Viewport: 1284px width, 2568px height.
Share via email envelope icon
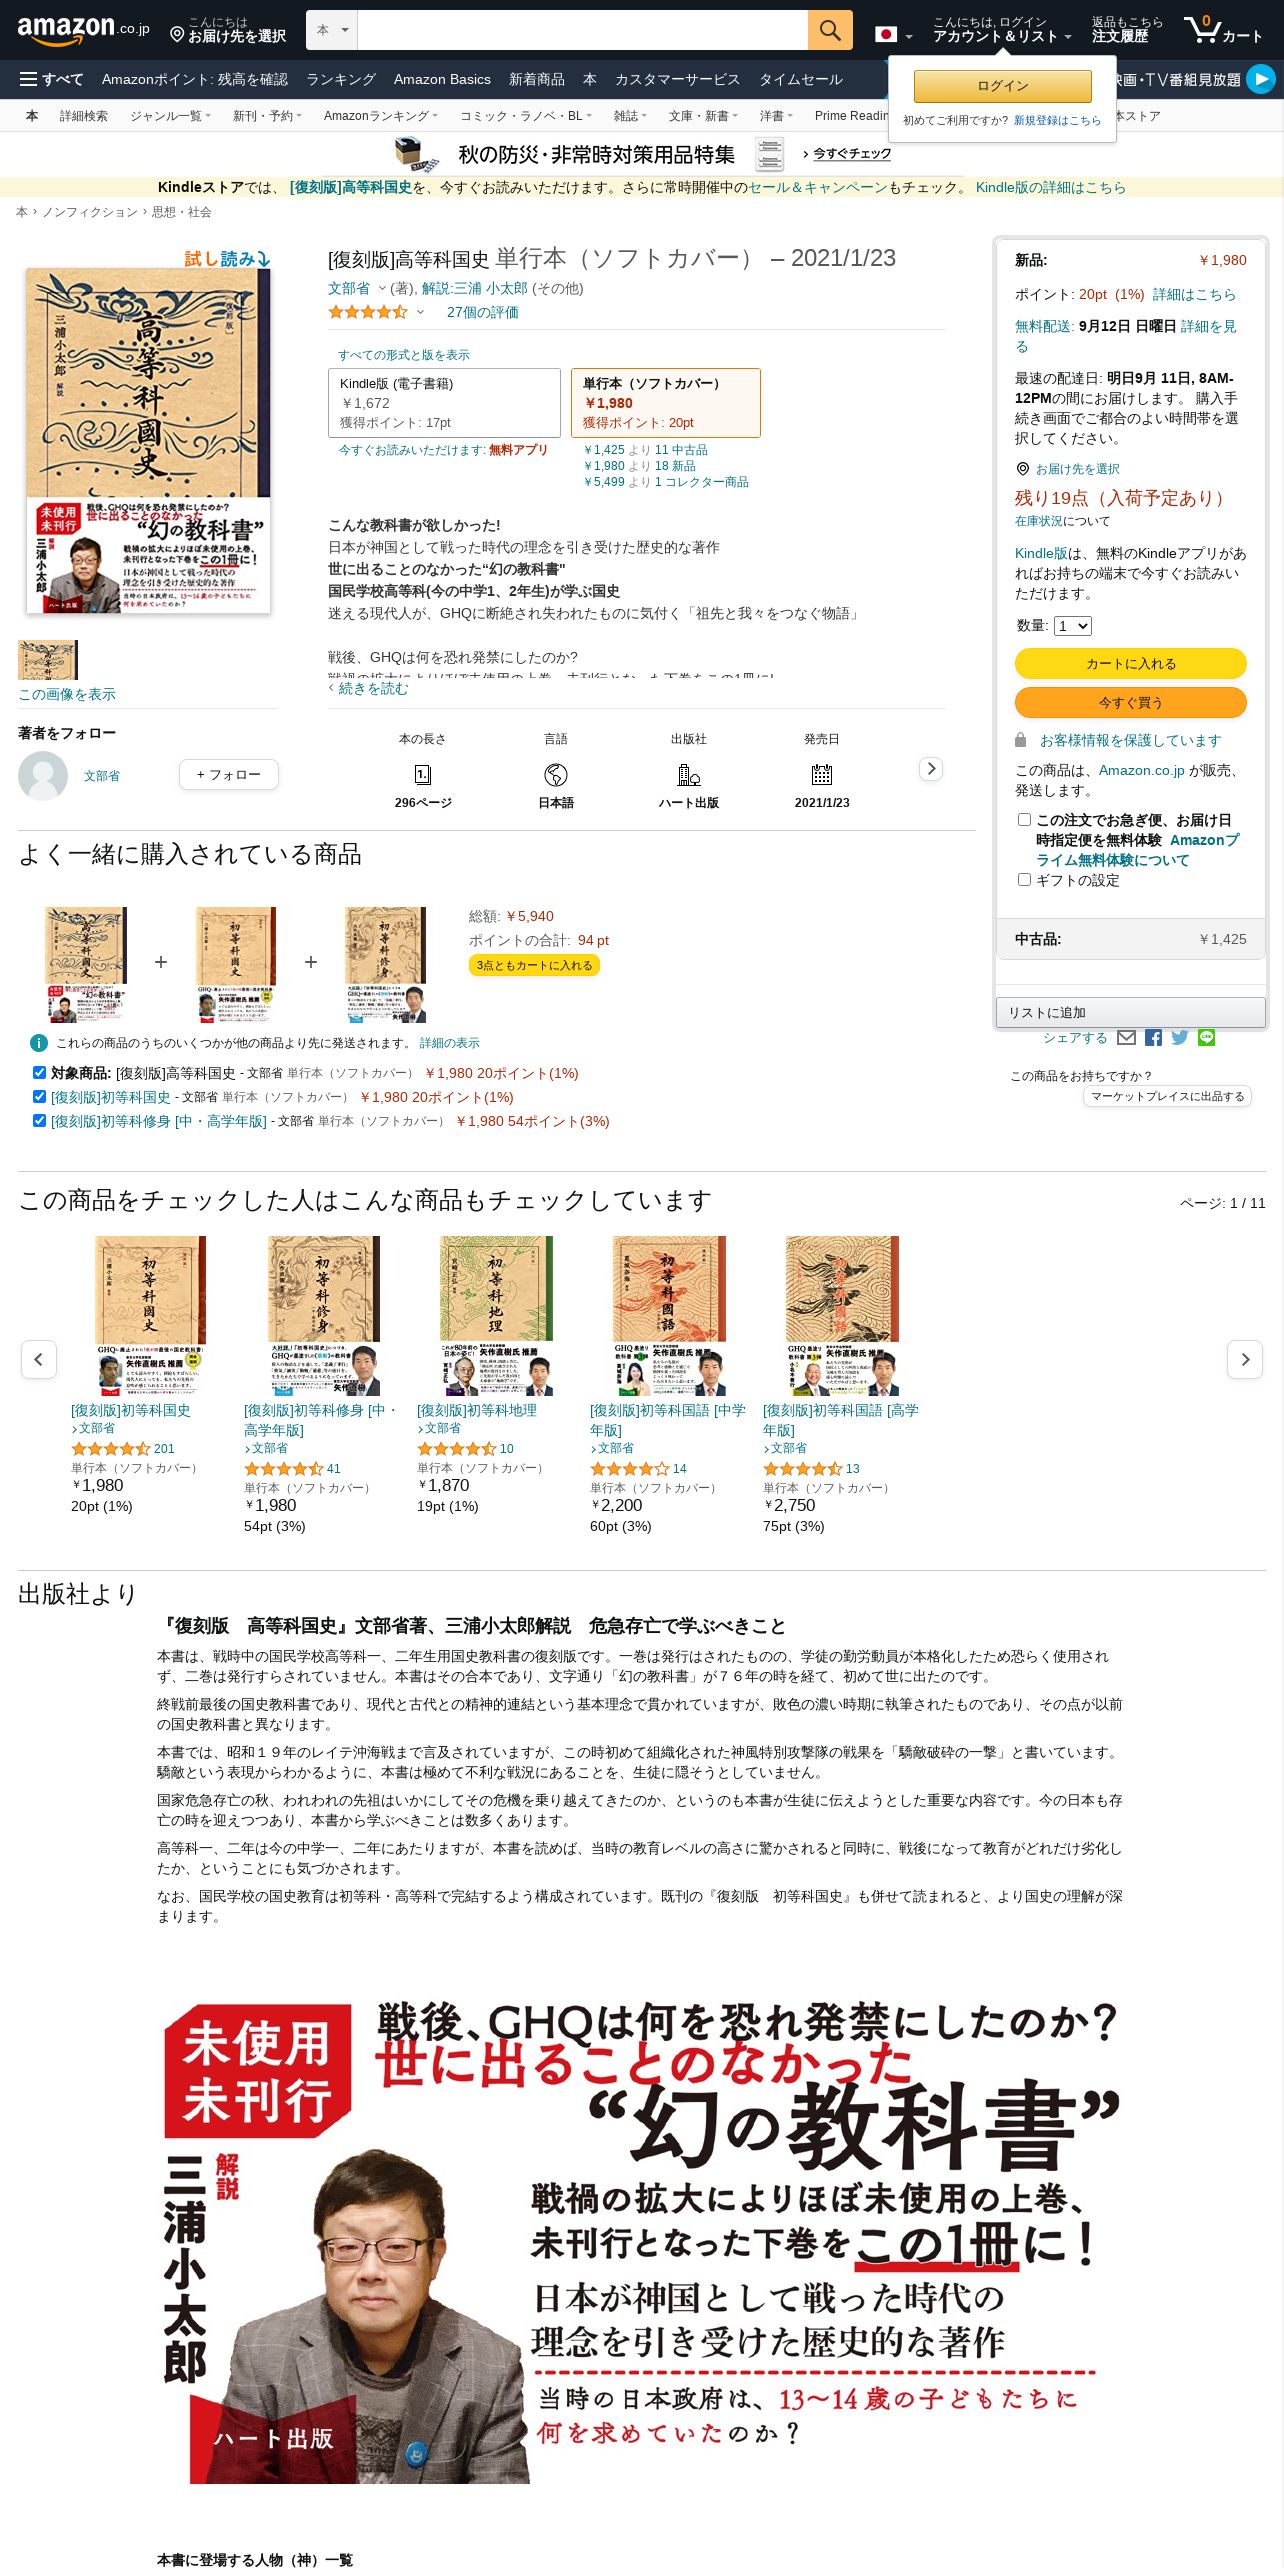tap(1126, 1038)
